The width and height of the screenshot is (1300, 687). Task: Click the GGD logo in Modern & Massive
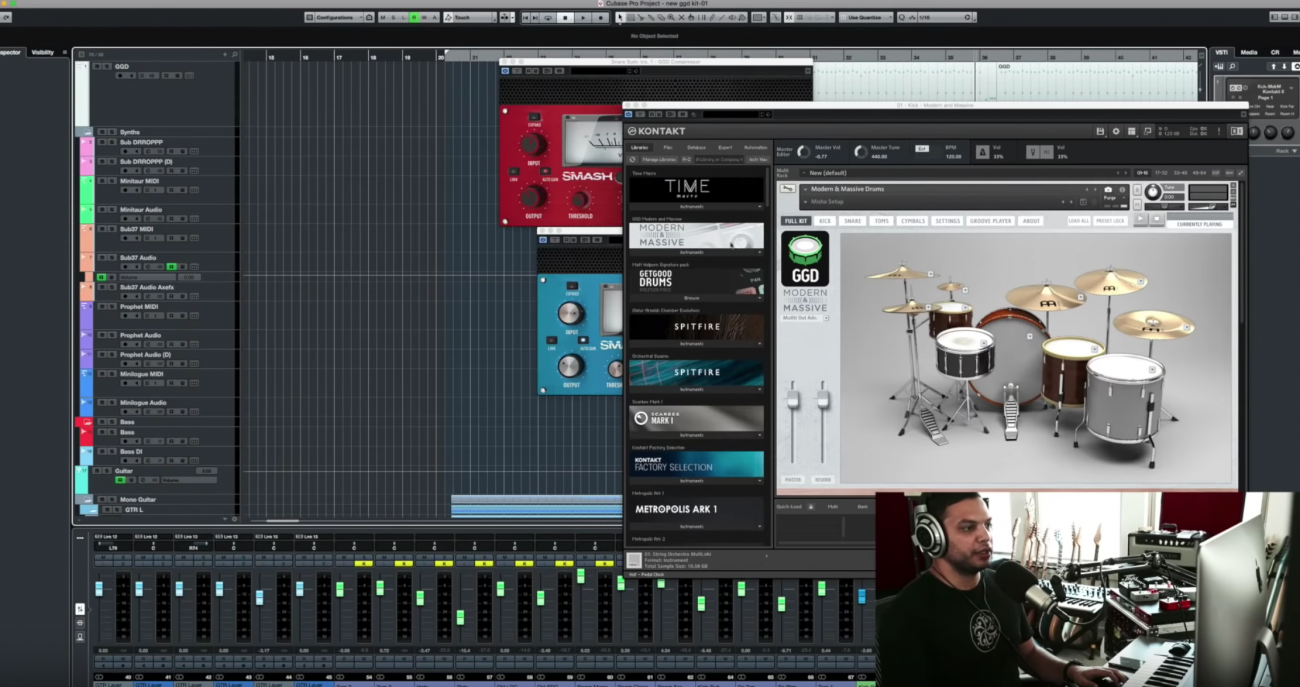tap(804, 260)
